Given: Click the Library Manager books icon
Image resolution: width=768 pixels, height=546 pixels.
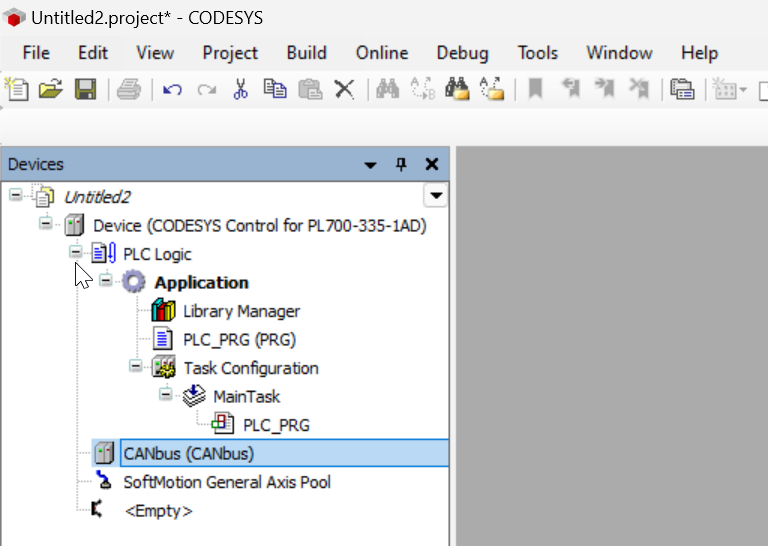Looking at the screenshot, I should [163, 311].
